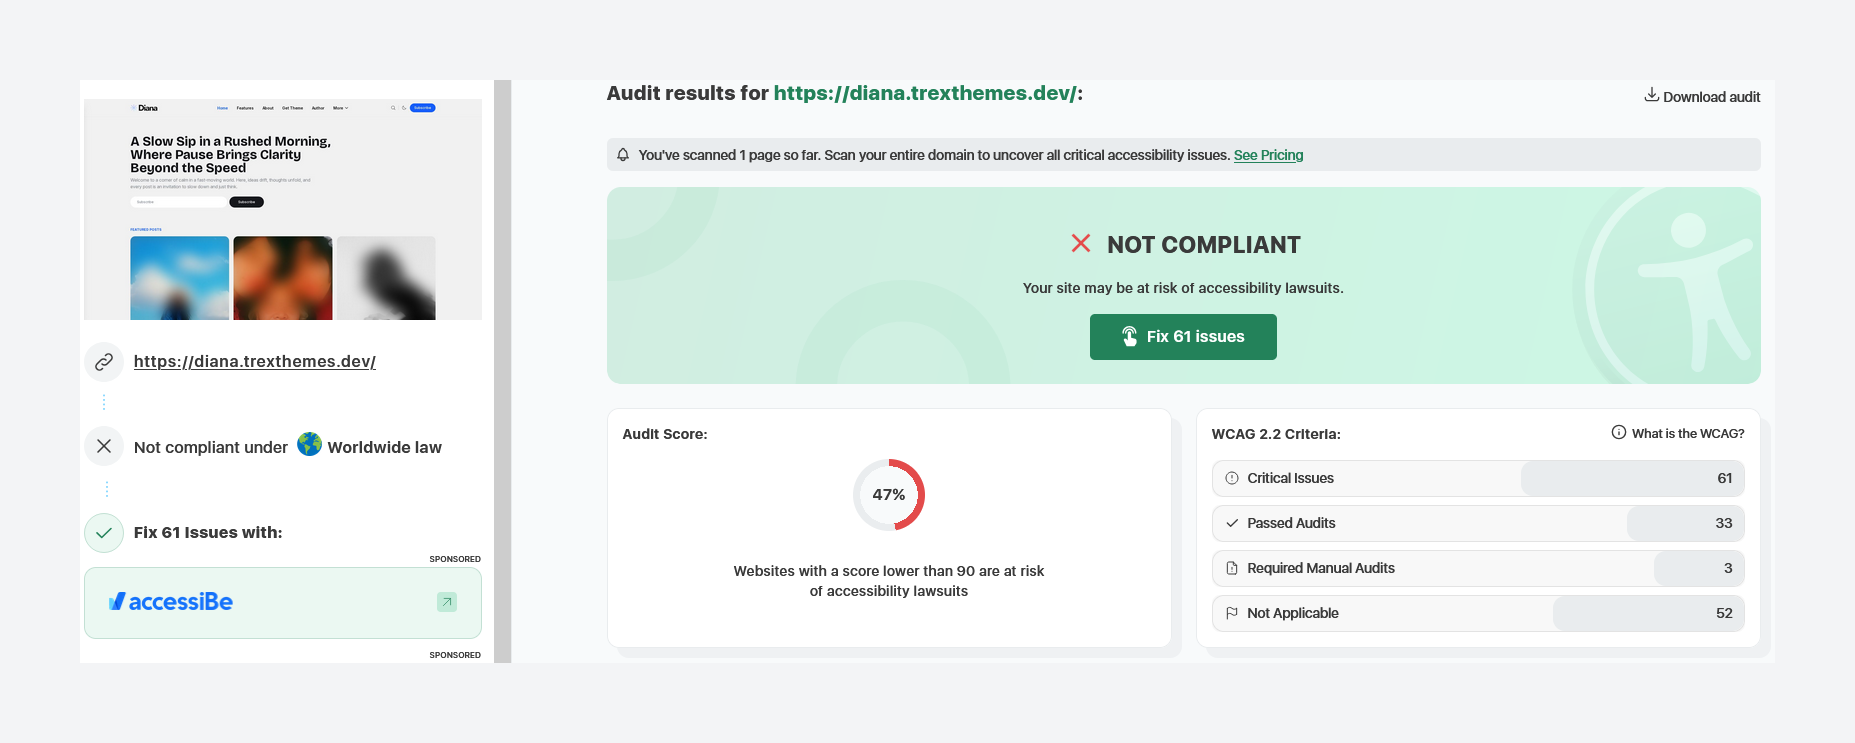1855x743 pixels.
Task: Click the 47% audit score gauge
Action: tap(888, 495)
